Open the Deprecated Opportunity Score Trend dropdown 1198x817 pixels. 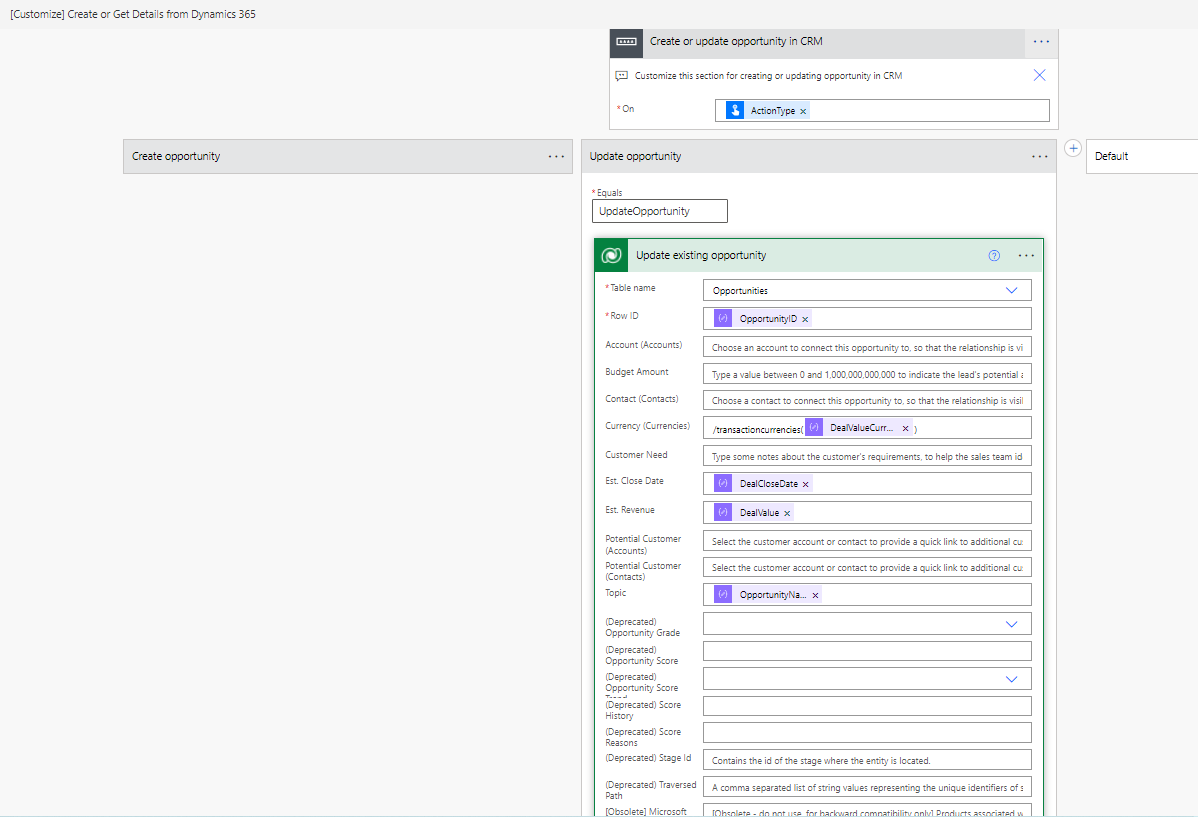click(1011, 679)
